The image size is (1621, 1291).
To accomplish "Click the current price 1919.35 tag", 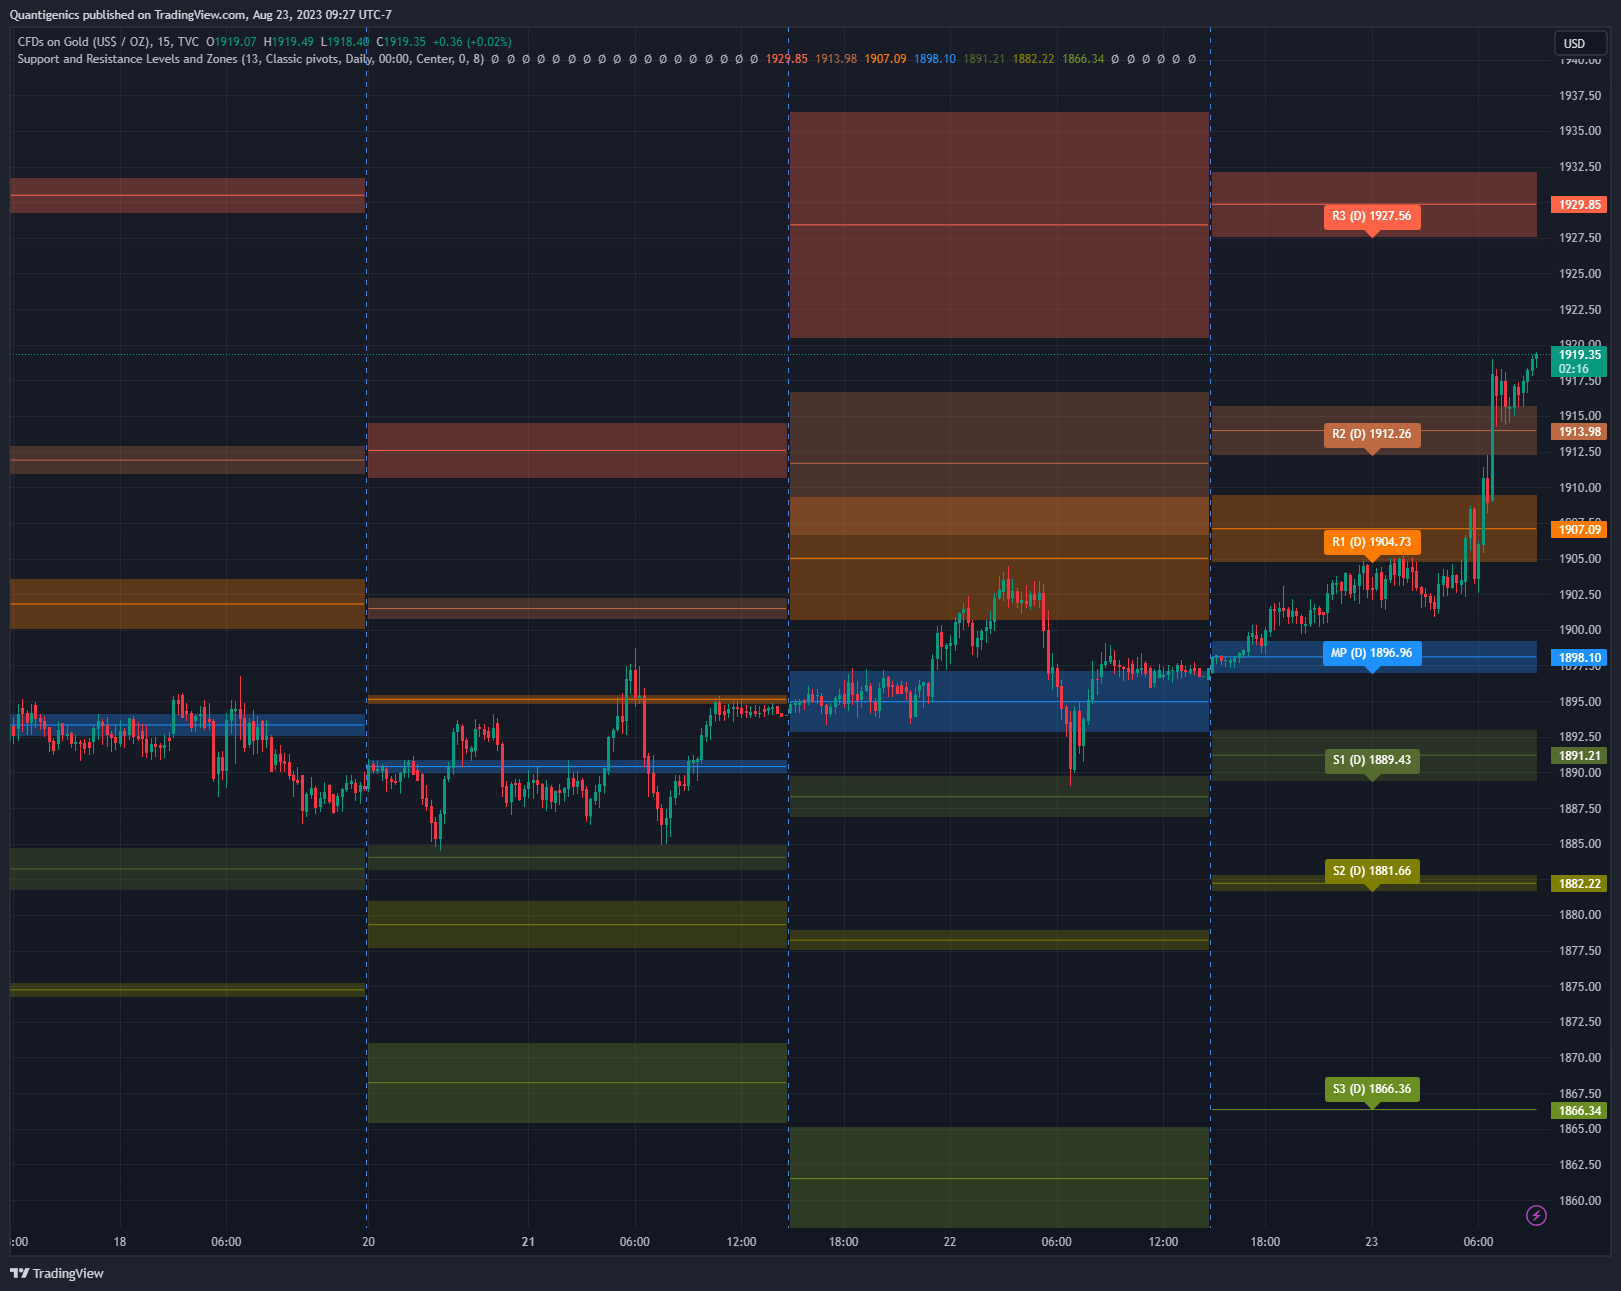I will 1579,362.
